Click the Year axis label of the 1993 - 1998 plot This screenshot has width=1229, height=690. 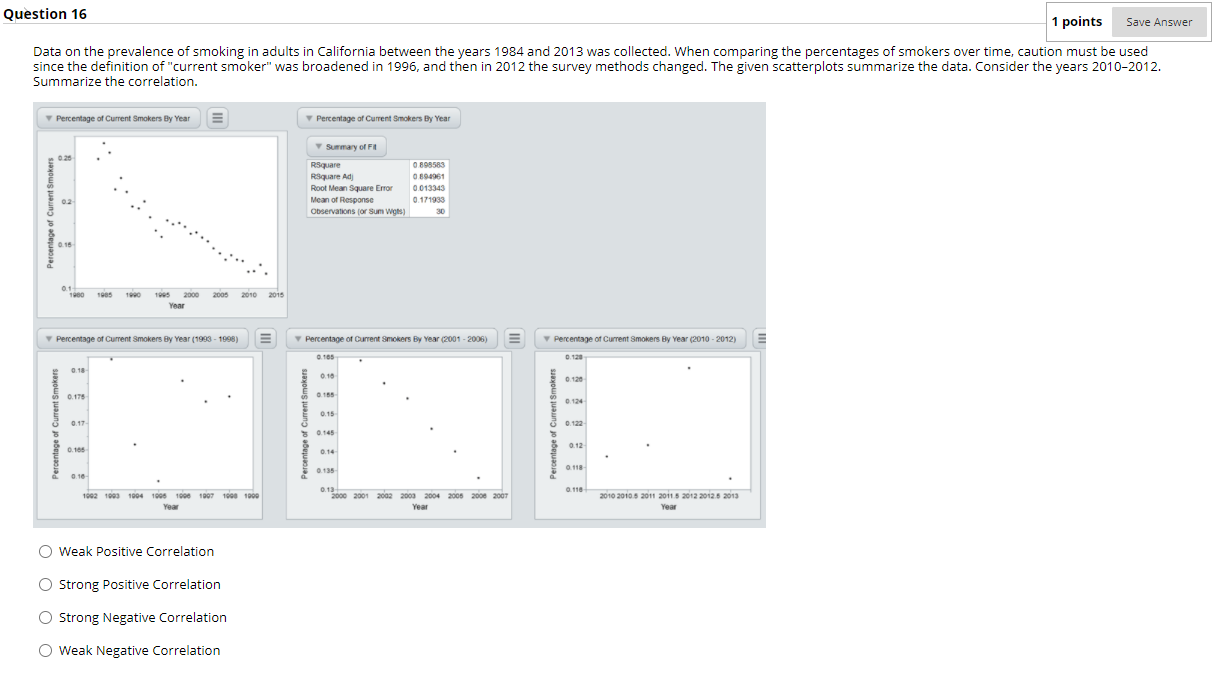coord(171,507)
